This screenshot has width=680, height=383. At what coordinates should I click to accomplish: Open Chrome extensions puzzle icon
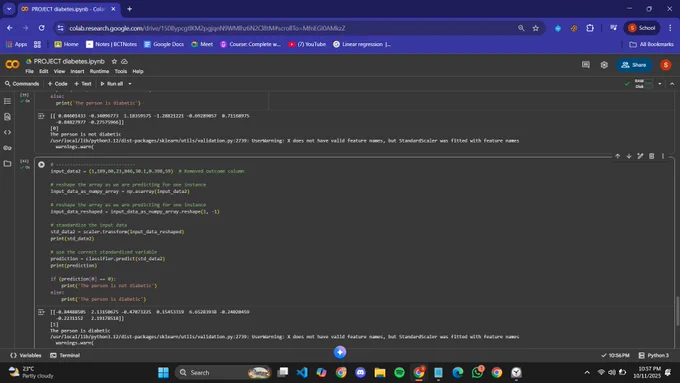click(x=590, y=28)
